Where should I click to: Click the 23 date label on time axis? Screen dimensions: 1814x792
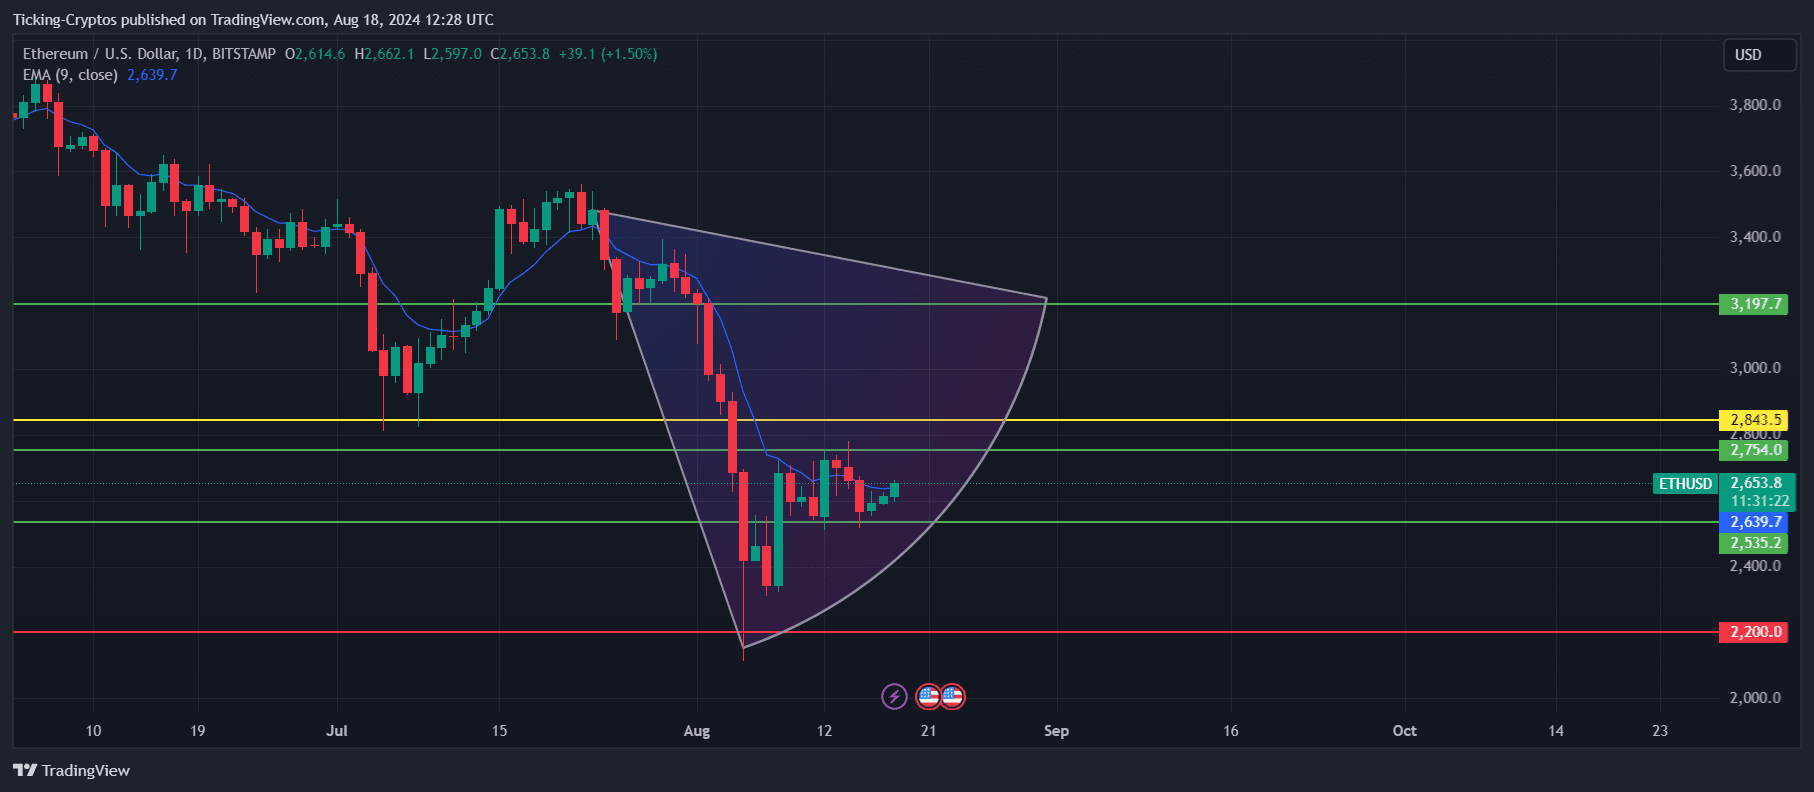point(1660,731)
